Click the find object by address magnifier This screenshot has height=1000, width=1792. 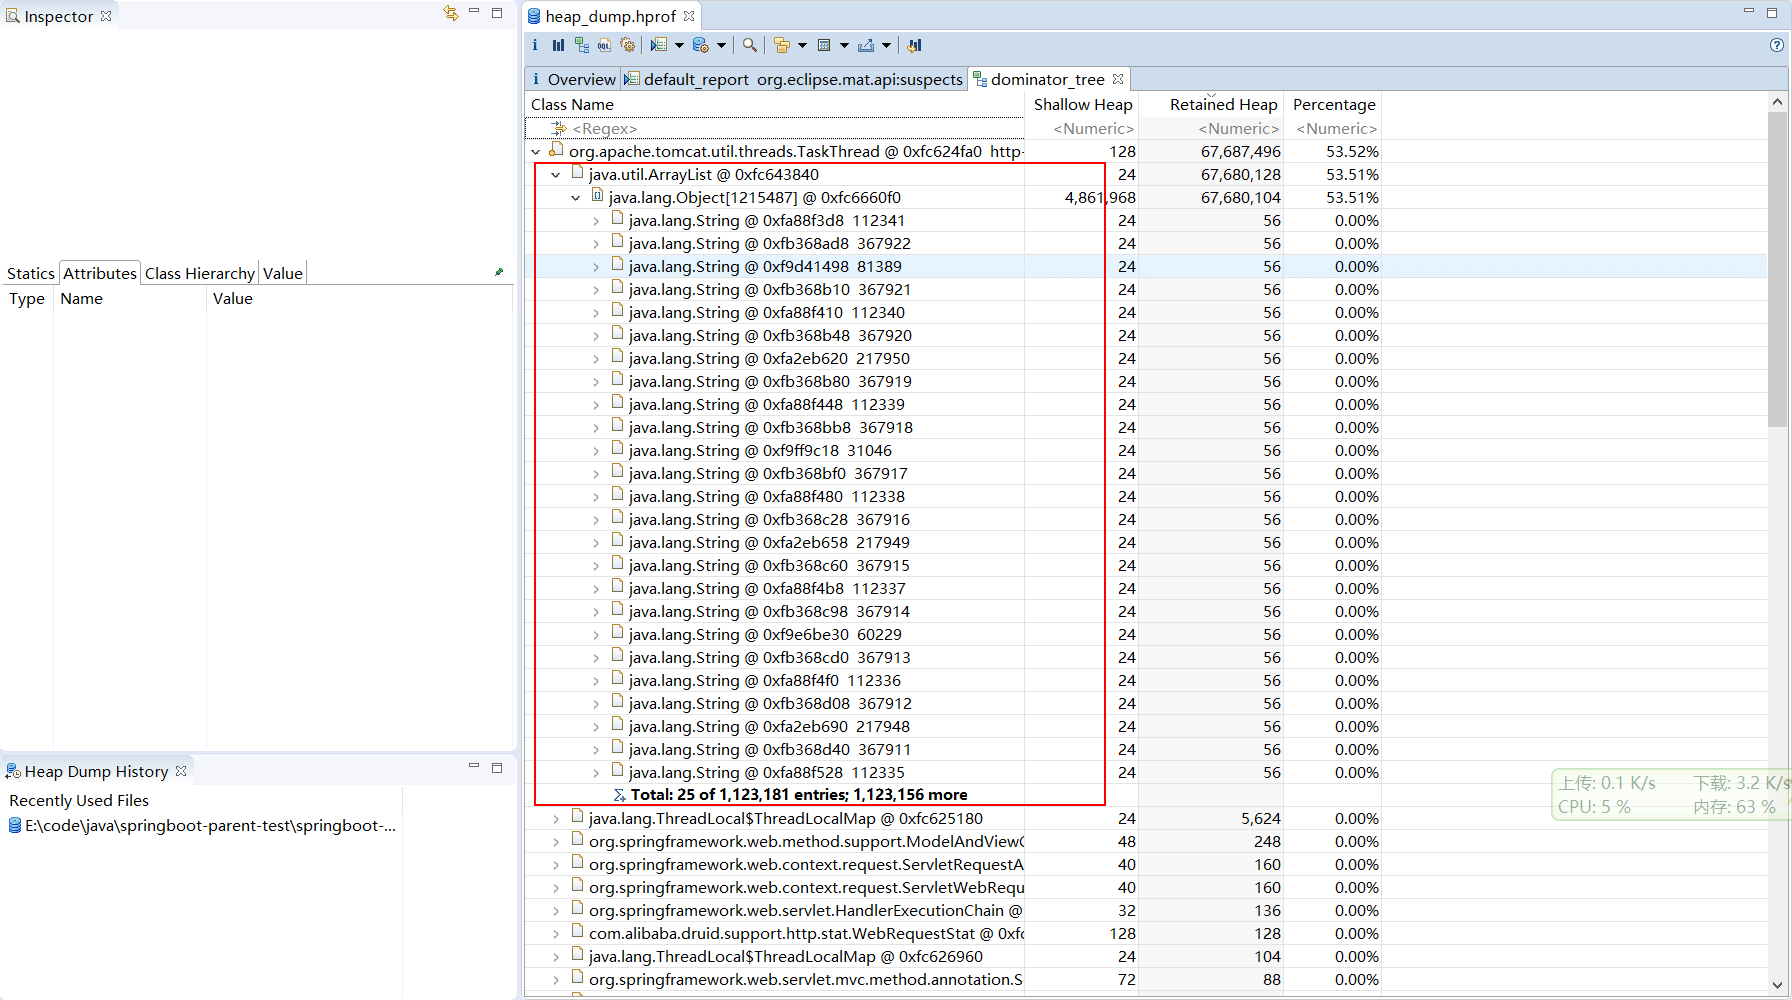749,45
